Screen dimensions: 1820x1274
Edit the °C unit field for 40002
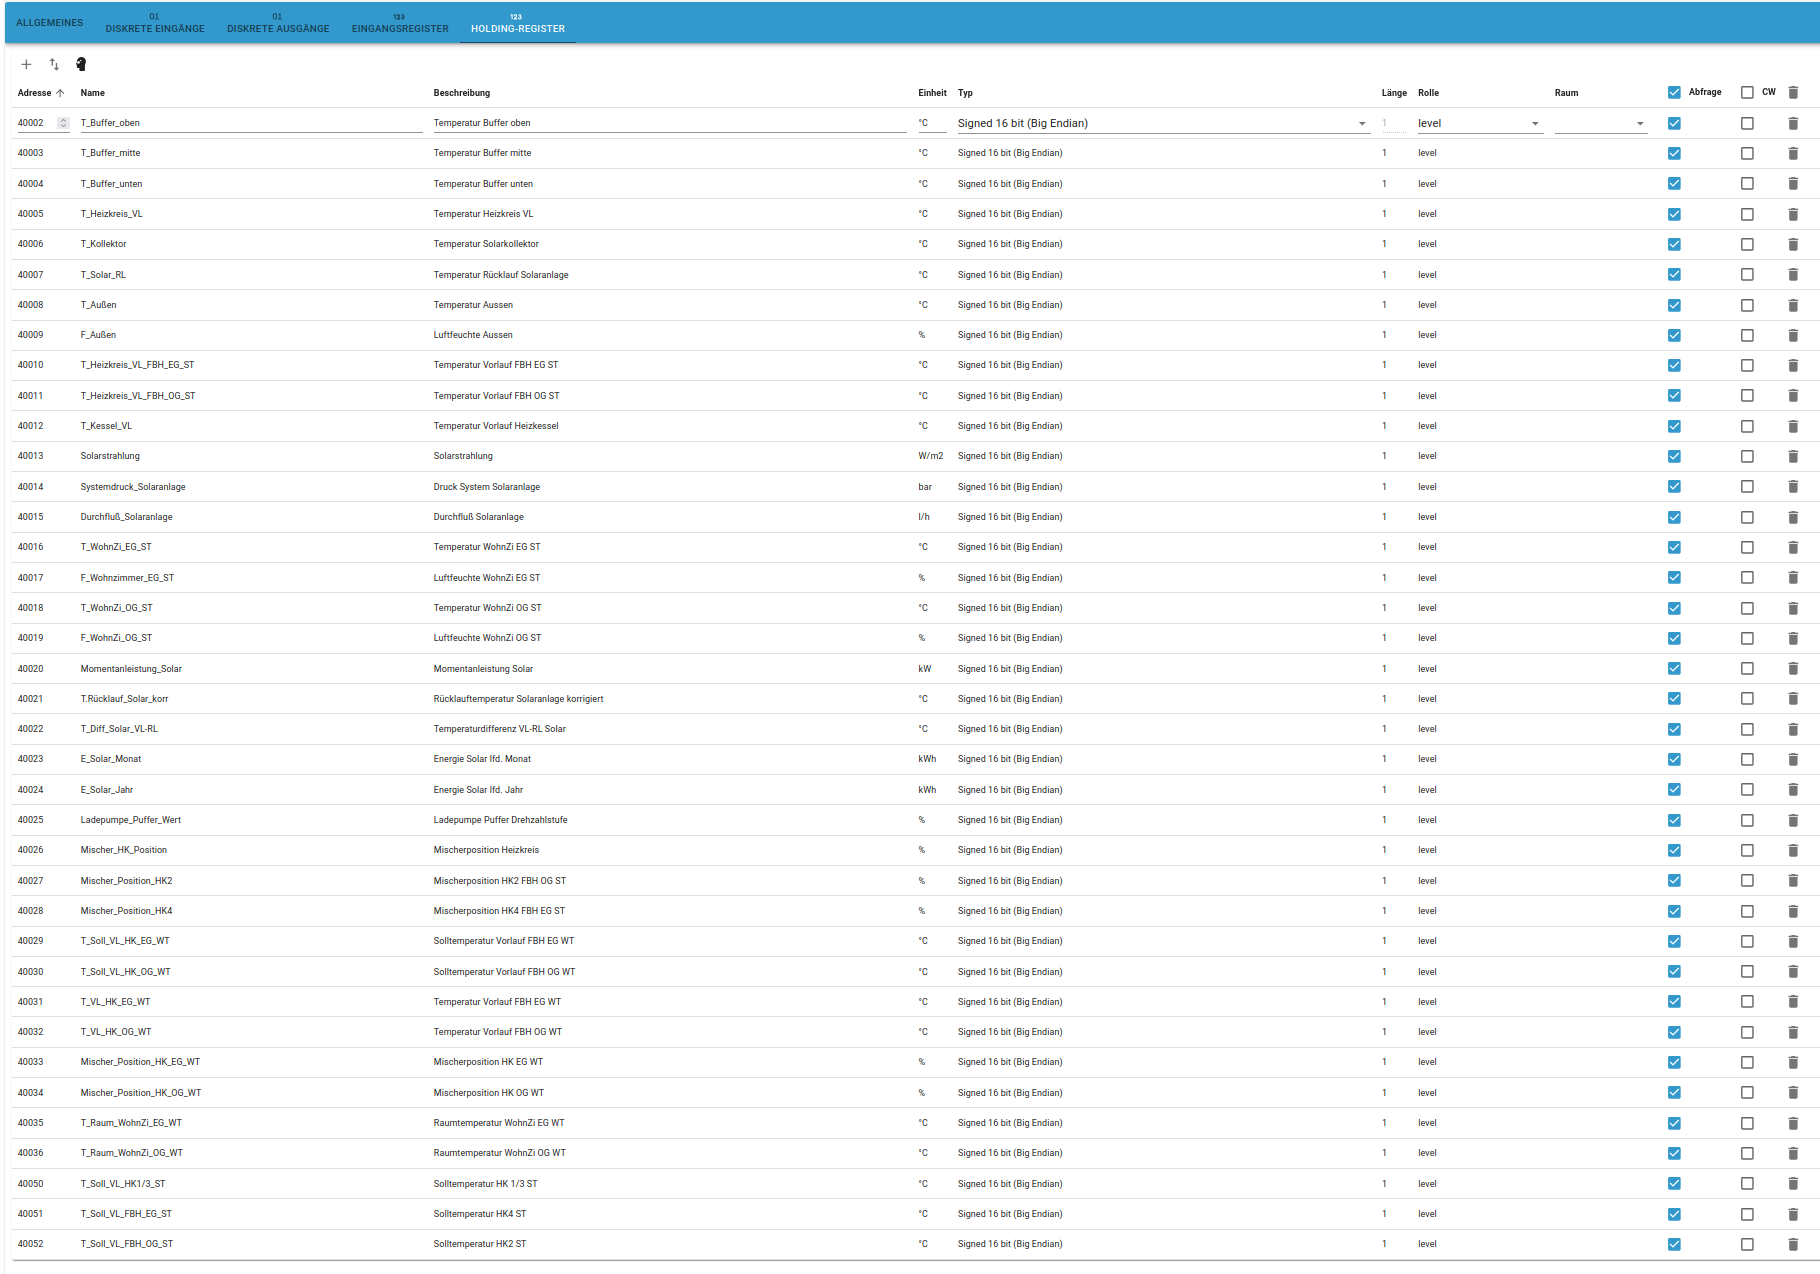932,124
